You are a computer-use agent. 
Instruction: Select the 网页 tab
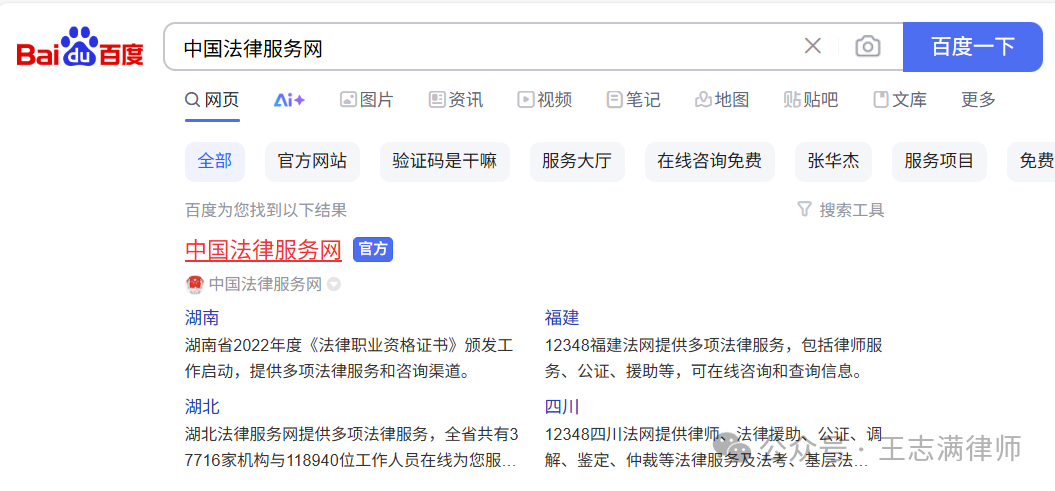click(x=212, y=100)
